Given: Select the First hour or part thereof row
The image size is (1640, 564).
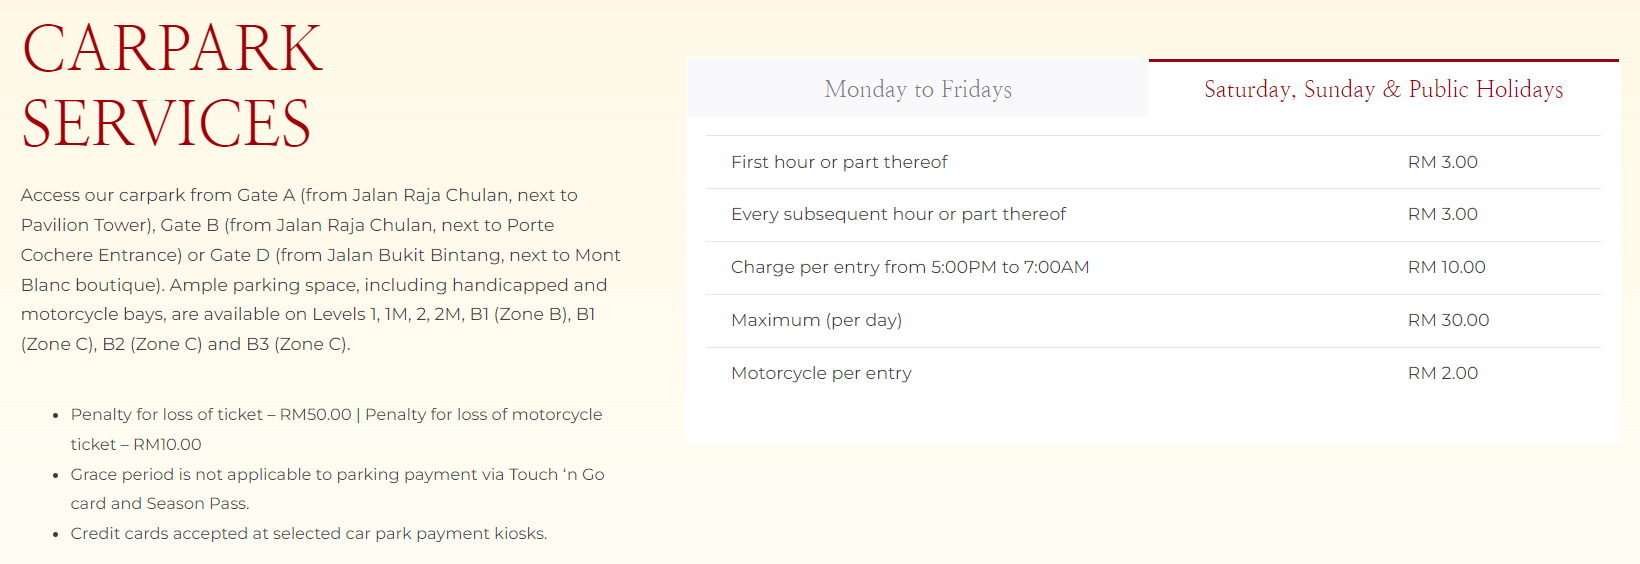Looking at the screenshot, I should tap(1153, 162).
